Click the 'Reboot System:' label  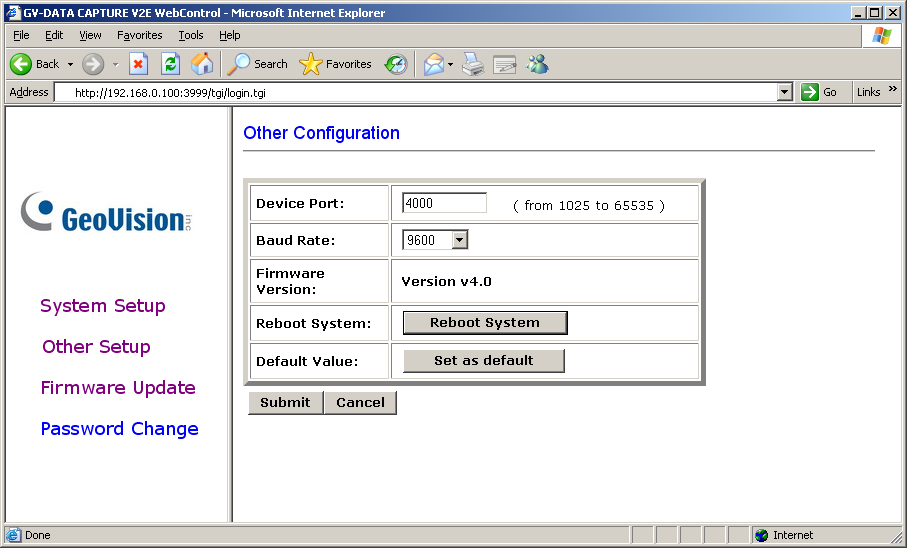pos(314,323)
